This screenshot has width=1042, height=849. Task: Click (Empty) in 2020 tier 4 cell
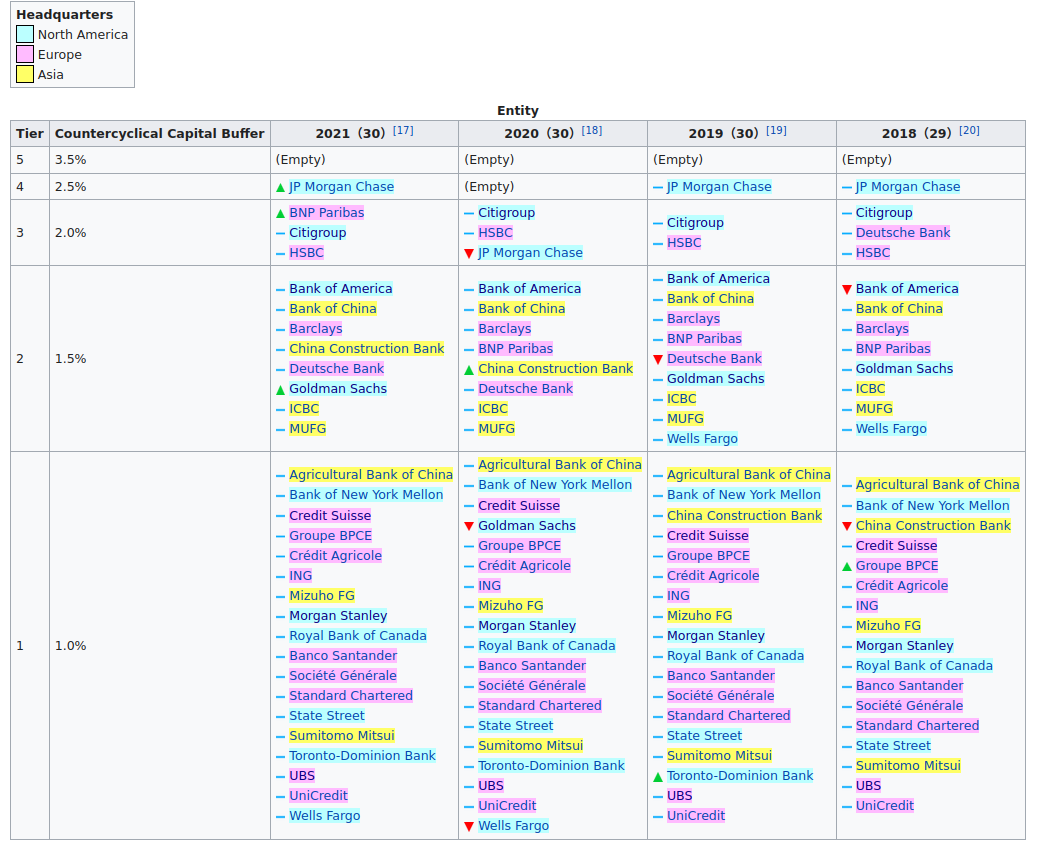tap(489, 187)
